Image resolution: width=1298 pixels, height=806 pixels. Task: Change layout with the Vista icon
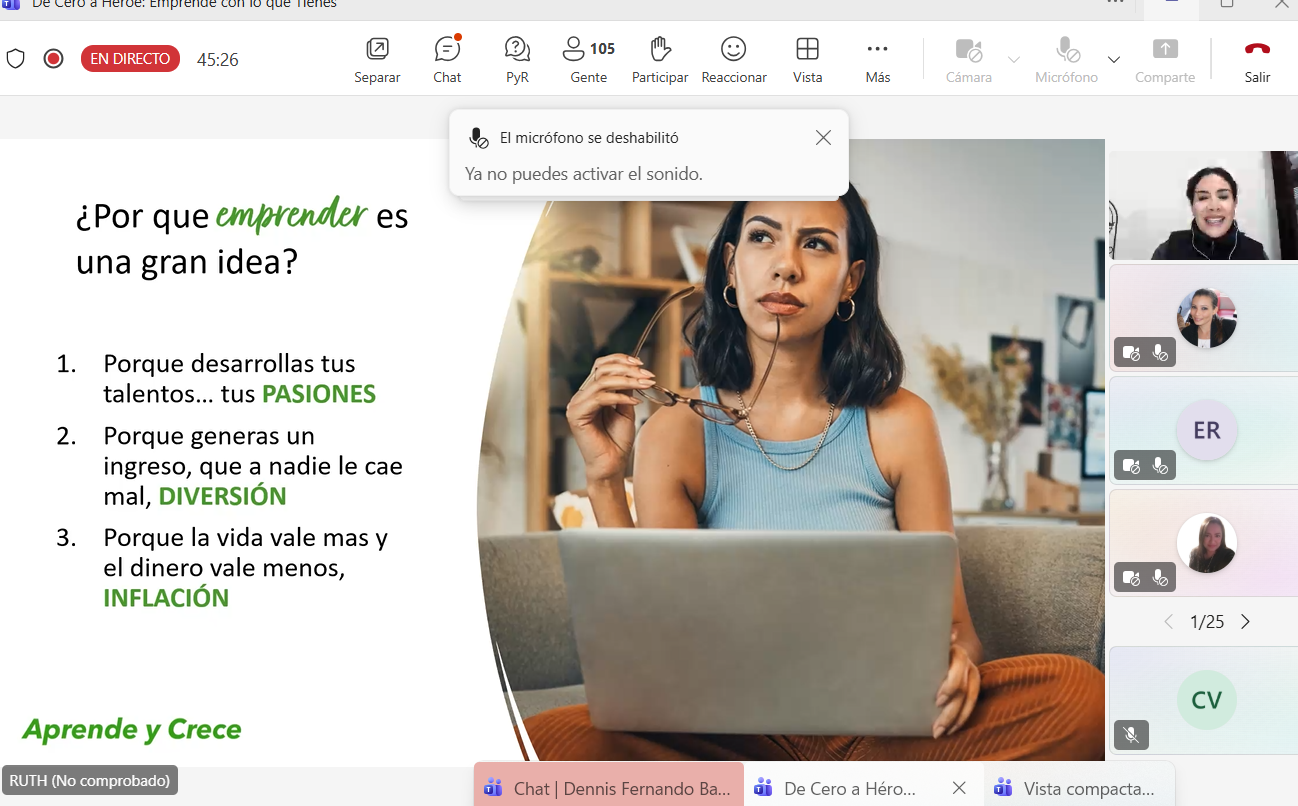807,59
